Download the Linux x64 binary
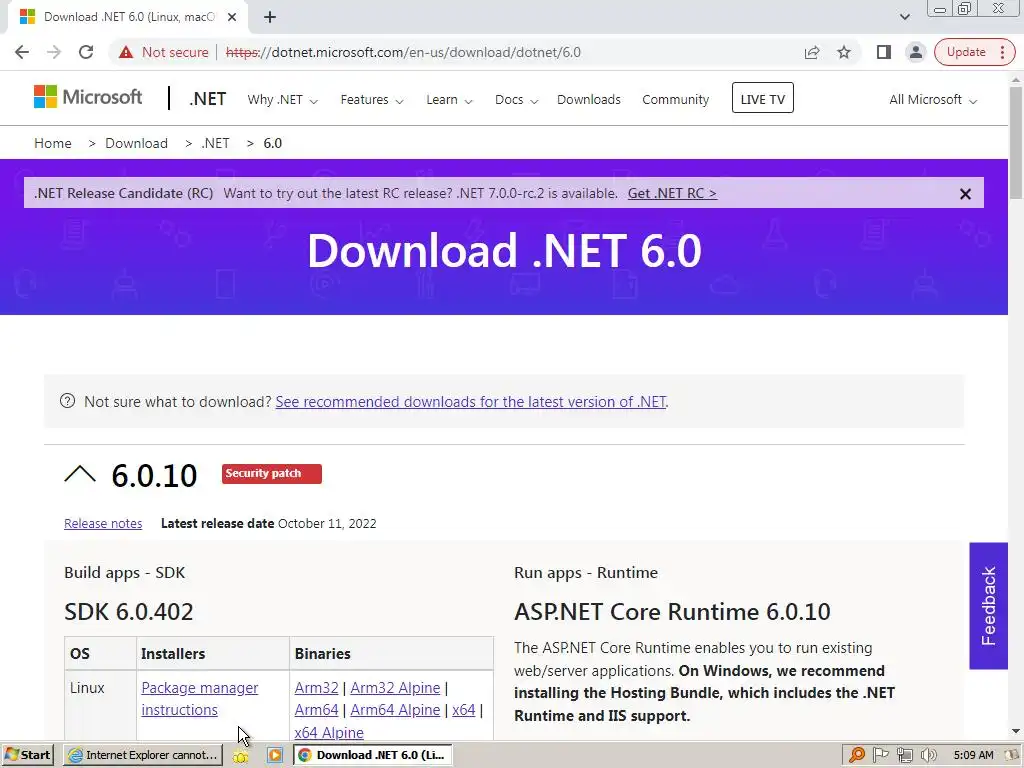This screenshot has width=1024, height=768. coord(464,709)
